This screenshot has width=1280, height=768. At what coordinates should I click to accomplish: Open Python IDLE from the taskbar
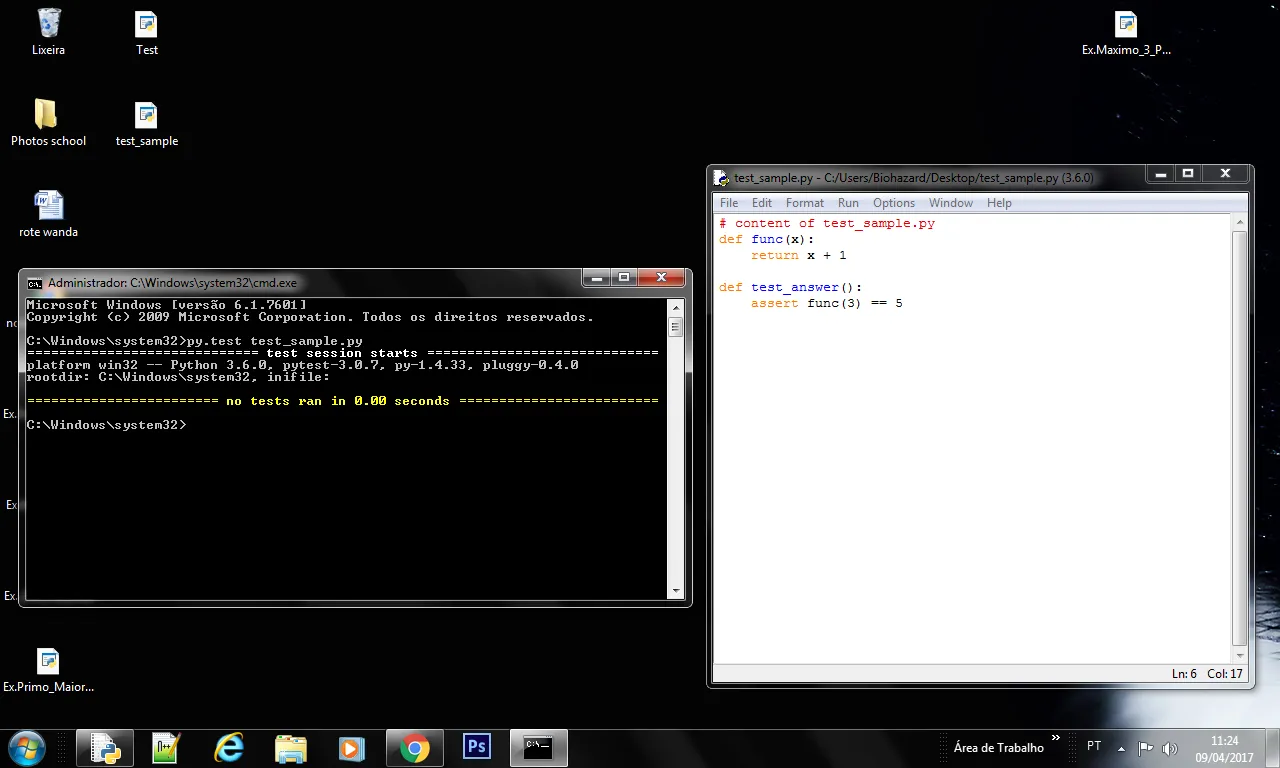pos(105,747)
